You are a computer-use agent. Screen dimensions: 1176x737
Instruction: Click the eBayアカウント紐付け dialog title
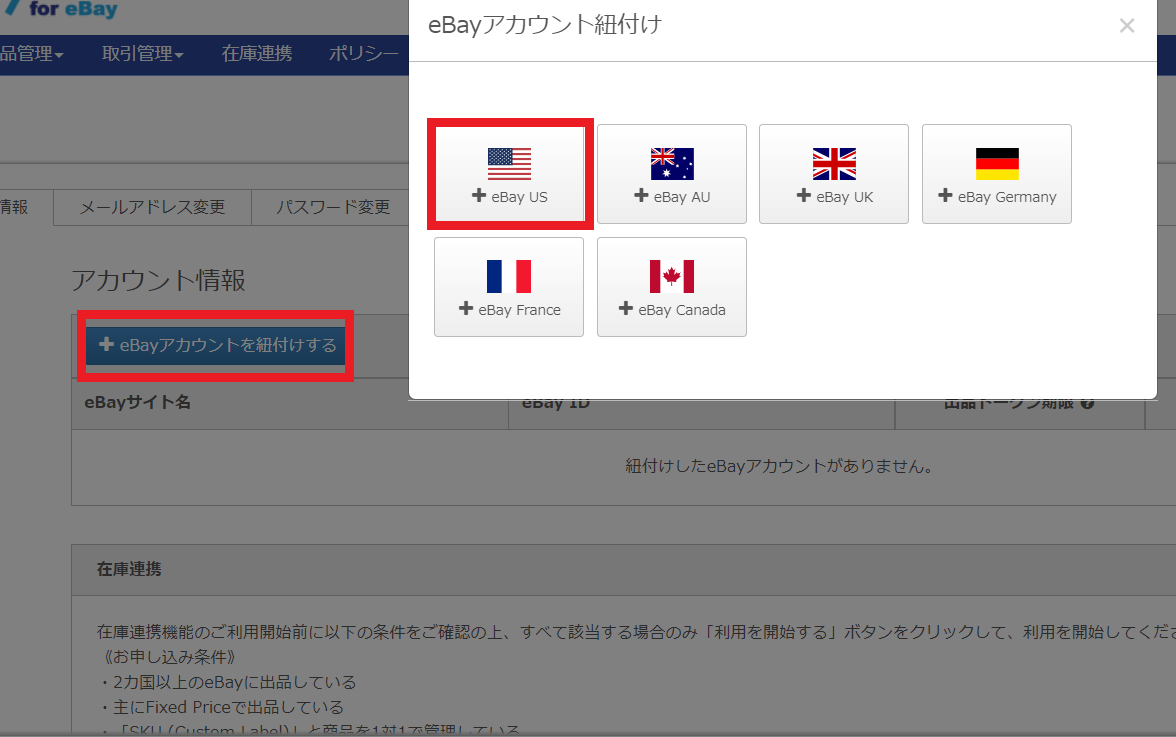[545, 25]
